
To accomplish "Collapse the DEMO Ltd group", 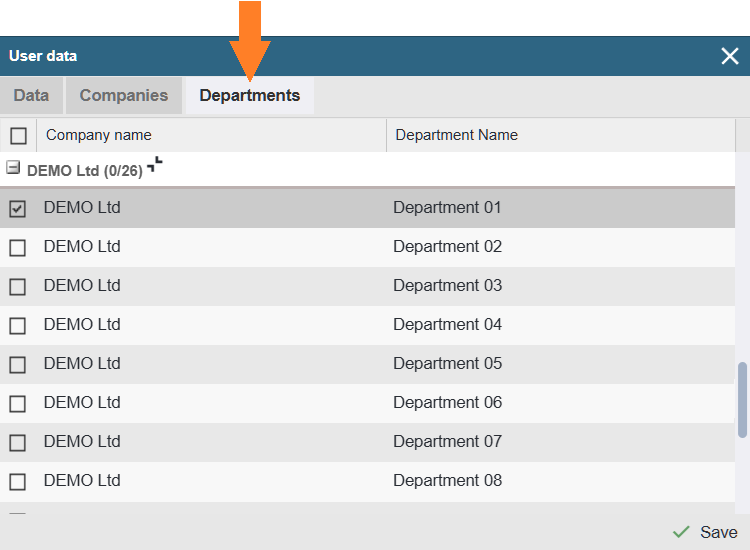I will click(x=13, y=169).
